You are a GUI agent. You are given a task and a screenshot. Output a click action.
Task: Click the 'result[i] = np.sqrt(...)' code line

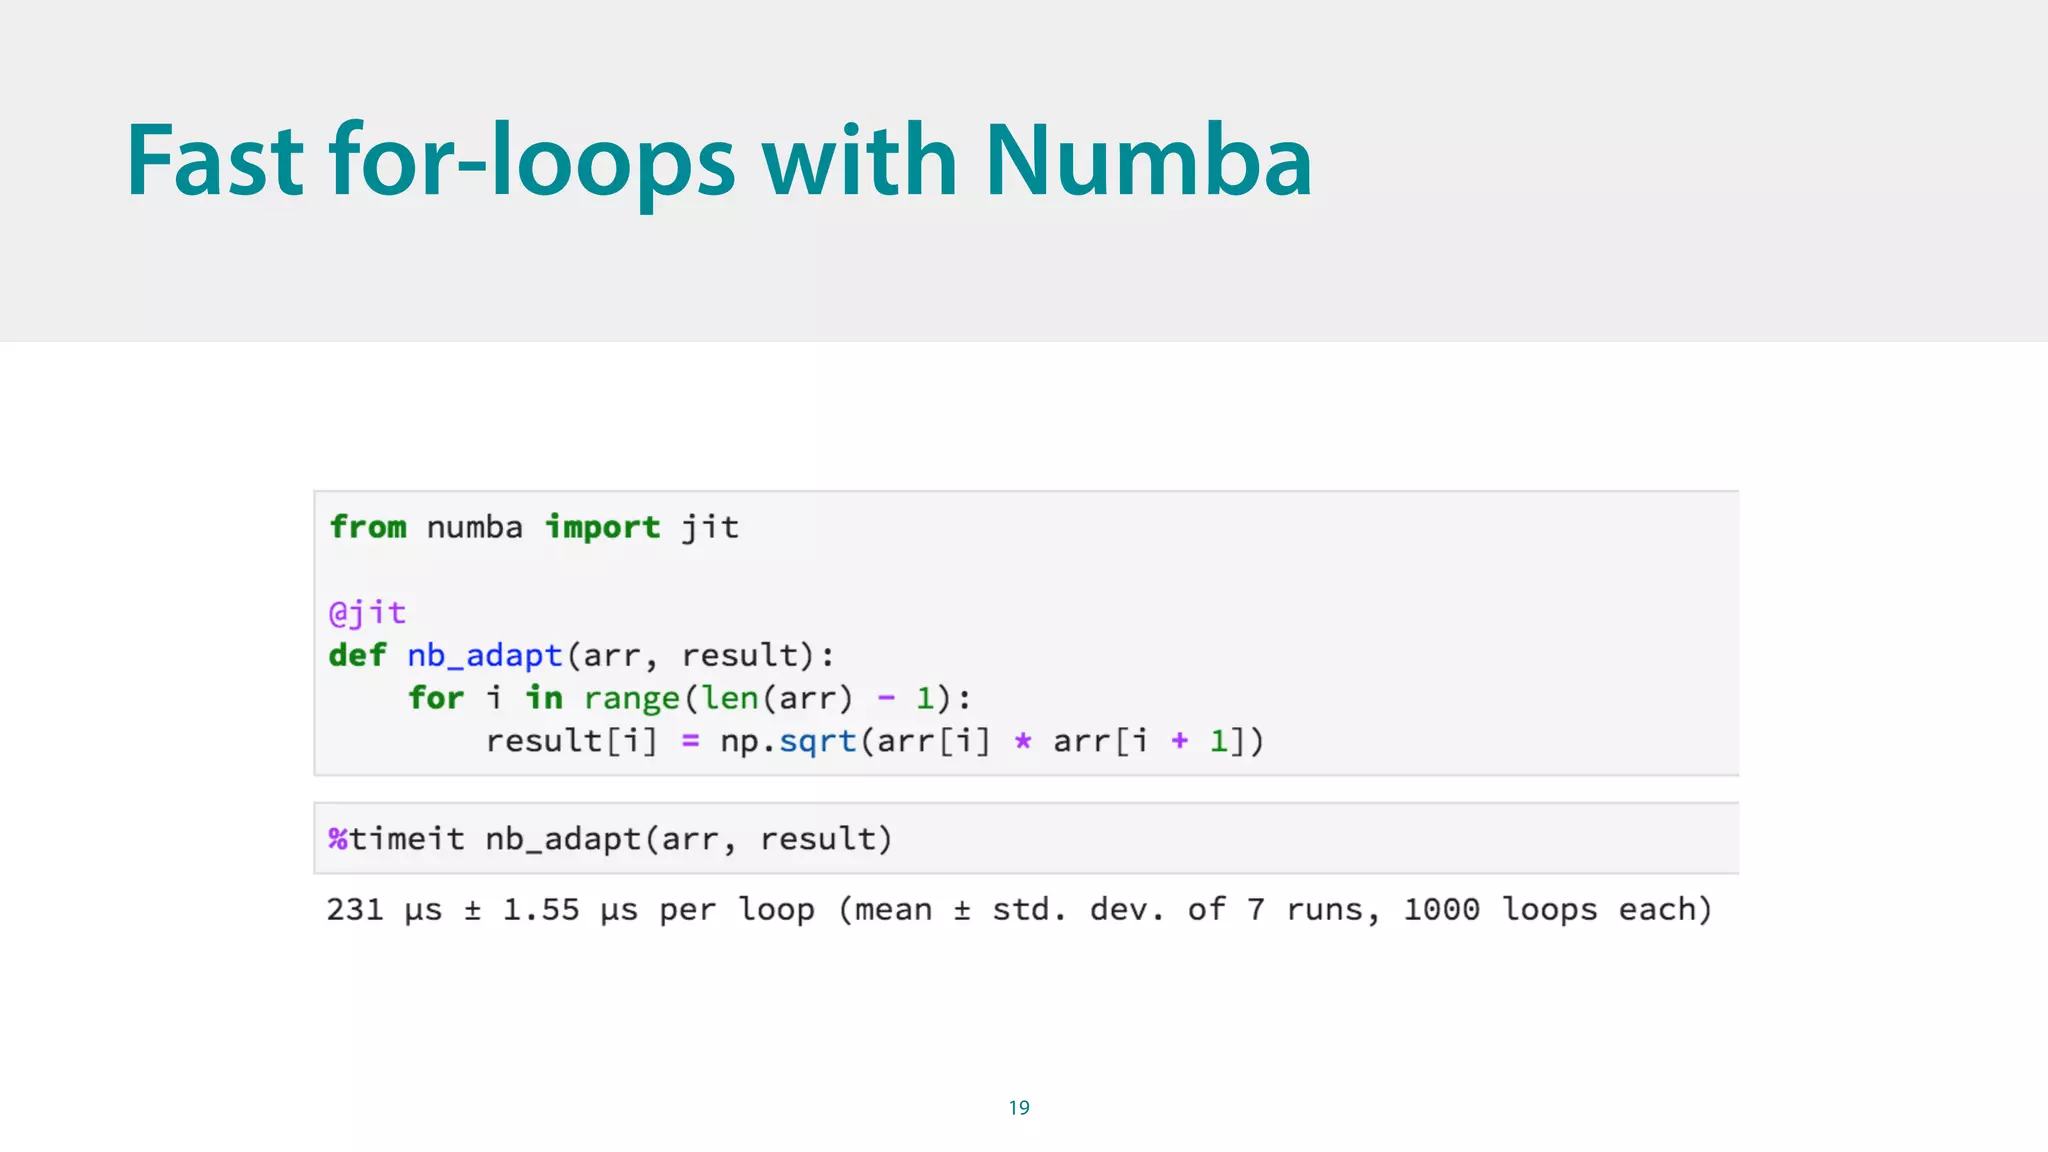click(875, 741)
